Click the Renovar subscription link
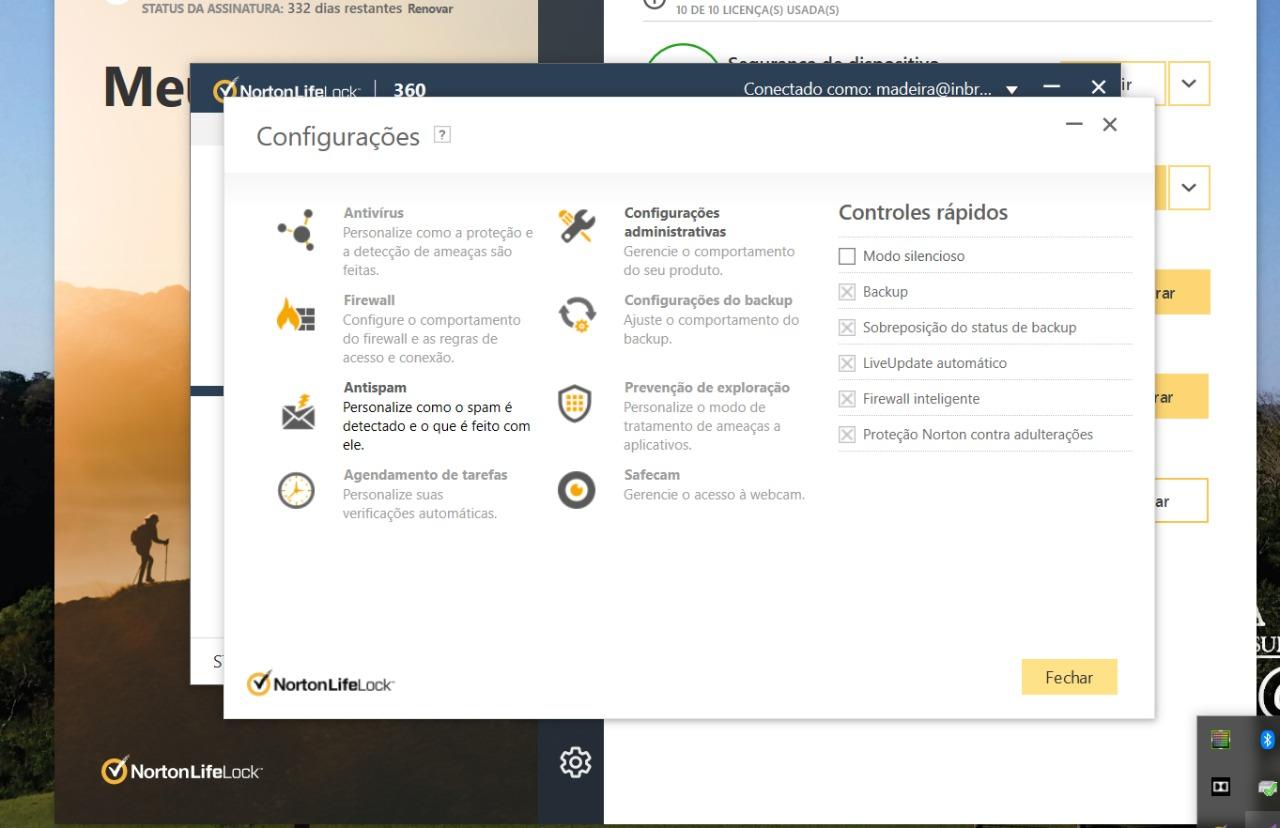Screen dimensions: 1280x828 click(430, 8)
